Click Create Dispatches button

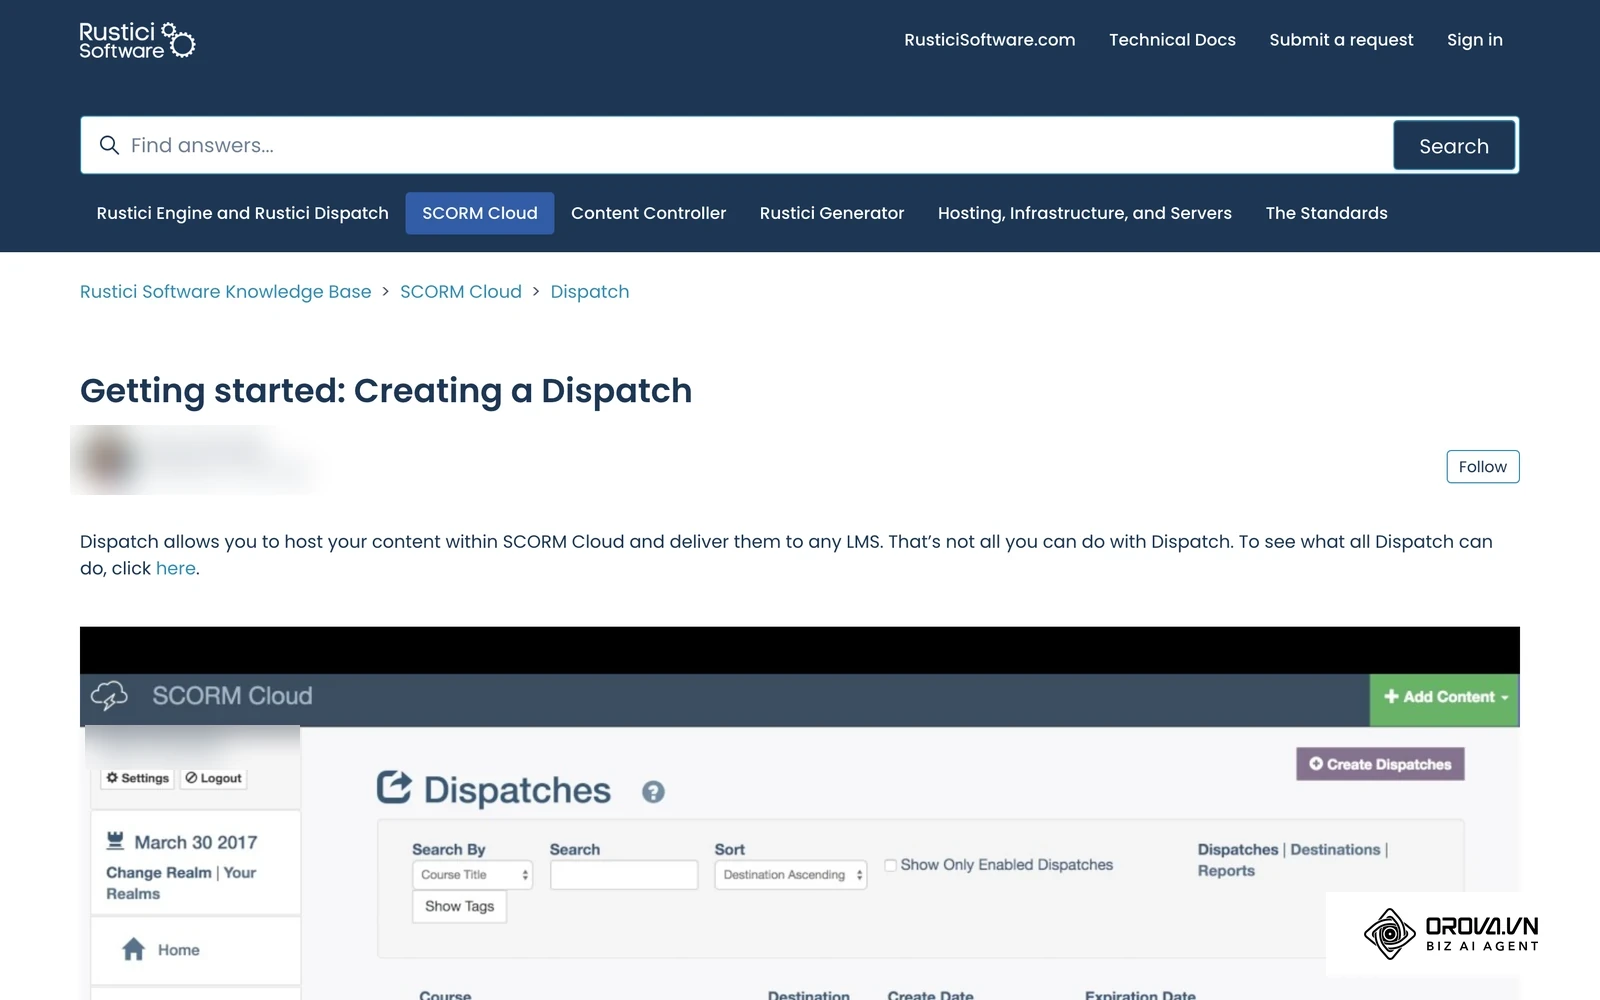[1381, 764]
